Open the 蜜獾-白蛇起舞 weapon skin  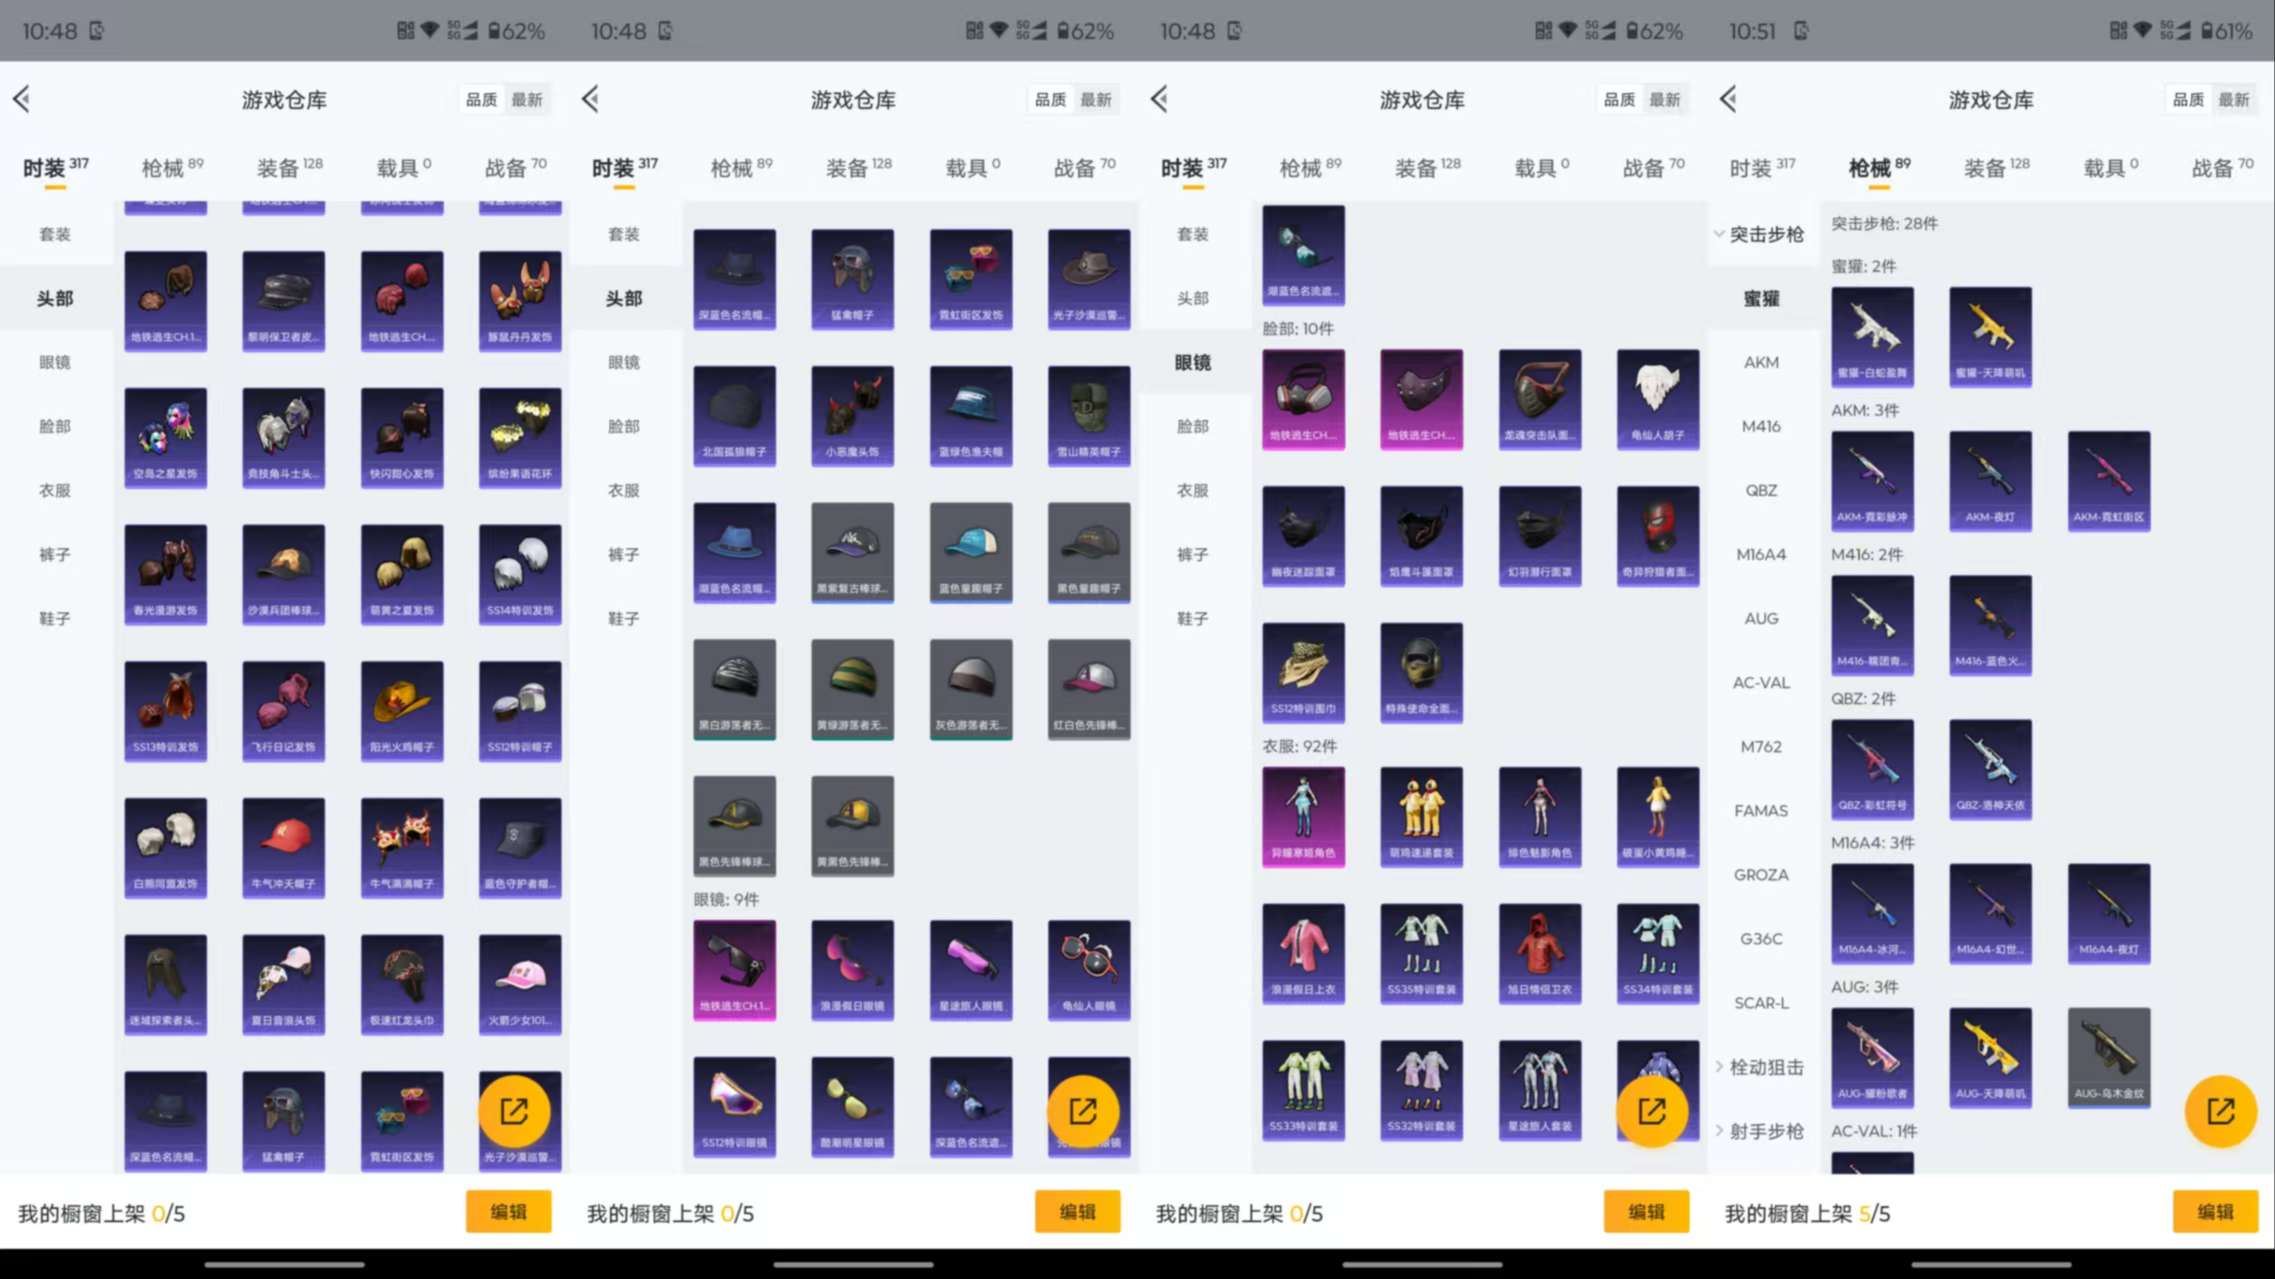tap(1872, 335)
